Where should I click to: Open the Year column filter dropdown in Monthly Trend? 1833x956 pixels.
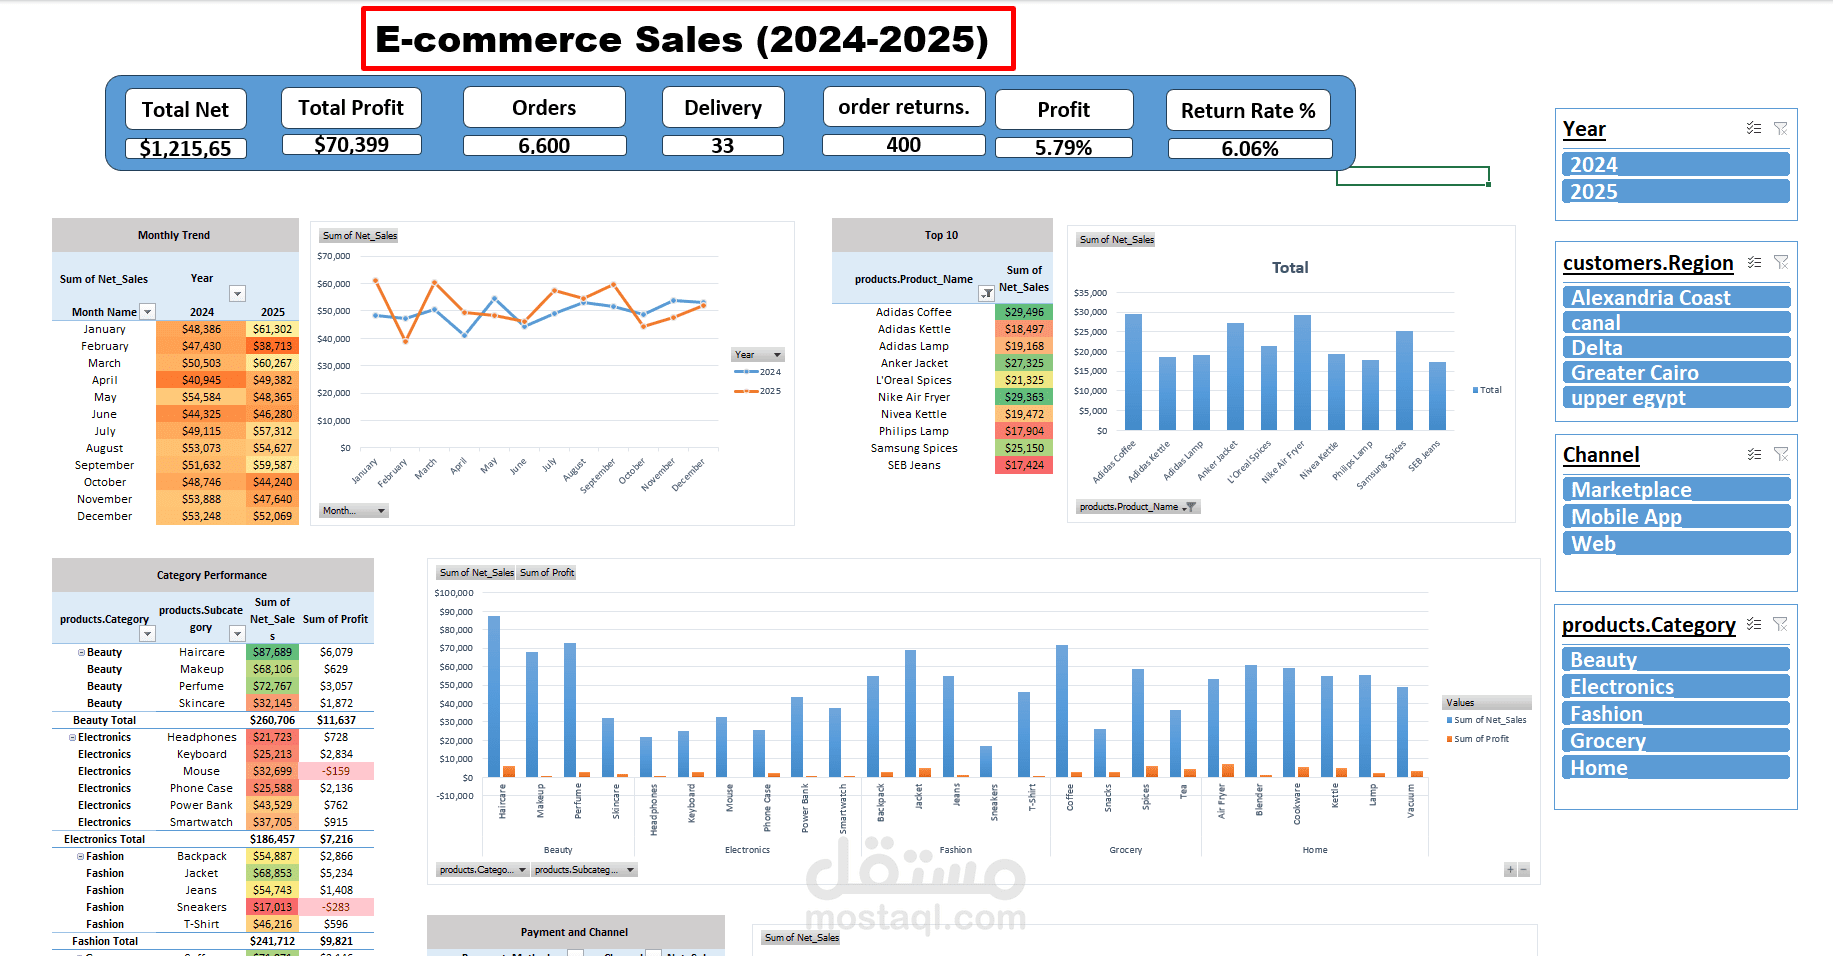238,294
